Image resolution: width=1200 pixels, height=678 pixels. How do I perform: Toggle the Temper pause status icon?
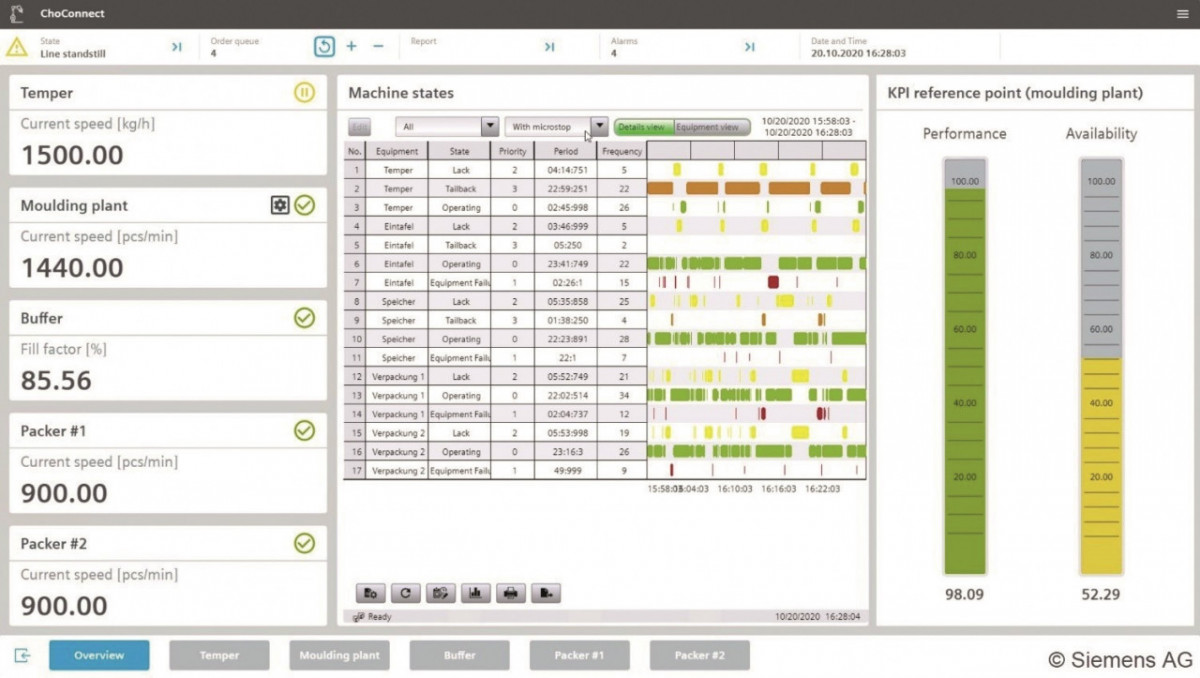tap(304, 93)
